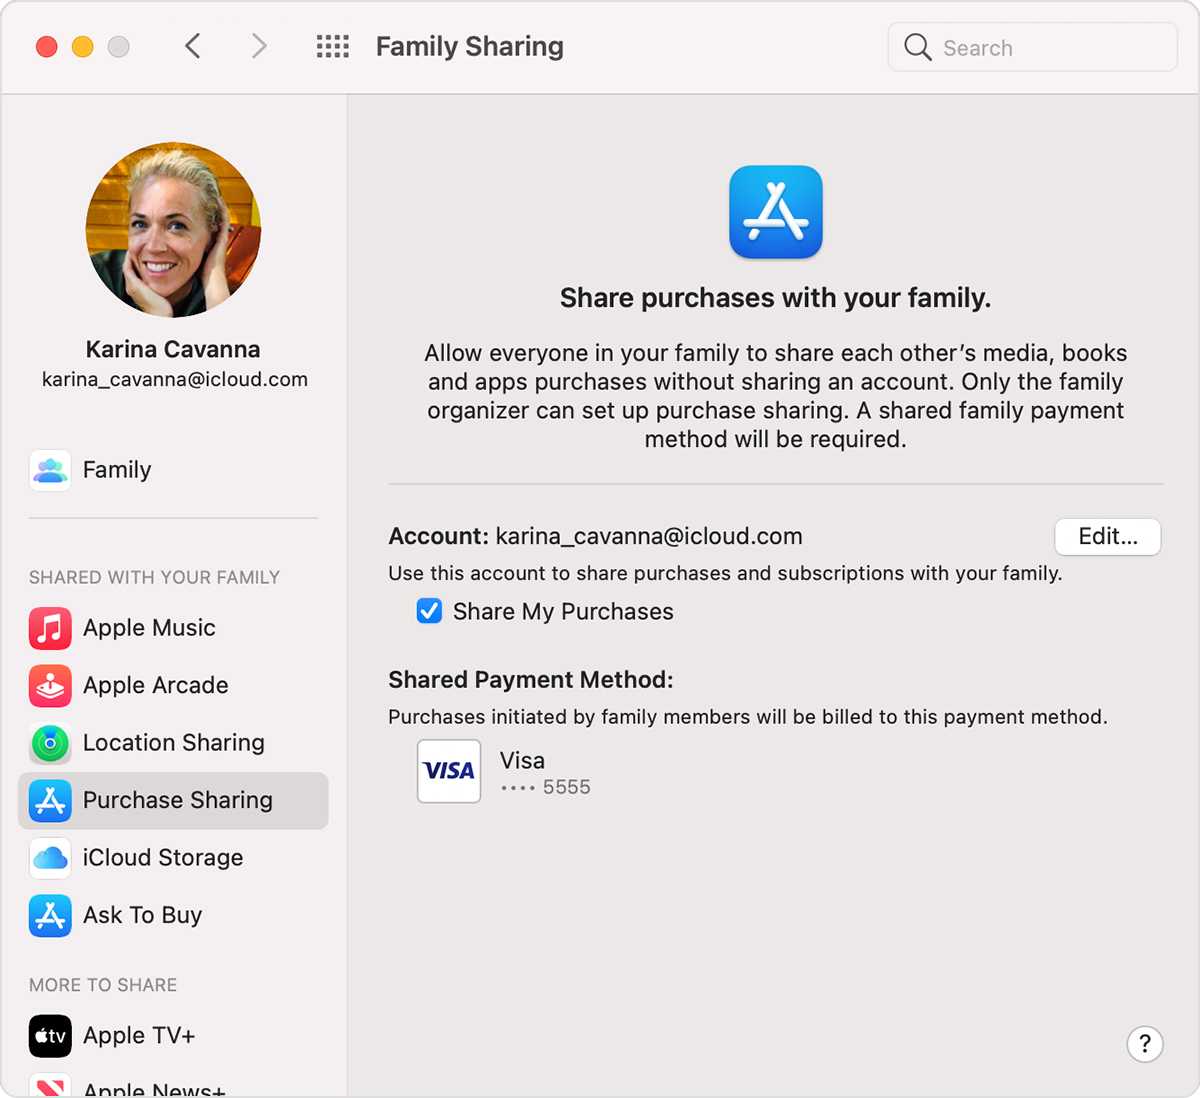The width and height of the screenshot is (1200, 1098).
Task: Uncheck Share My Purchases checkbox
Action: (x=429, y=611)
